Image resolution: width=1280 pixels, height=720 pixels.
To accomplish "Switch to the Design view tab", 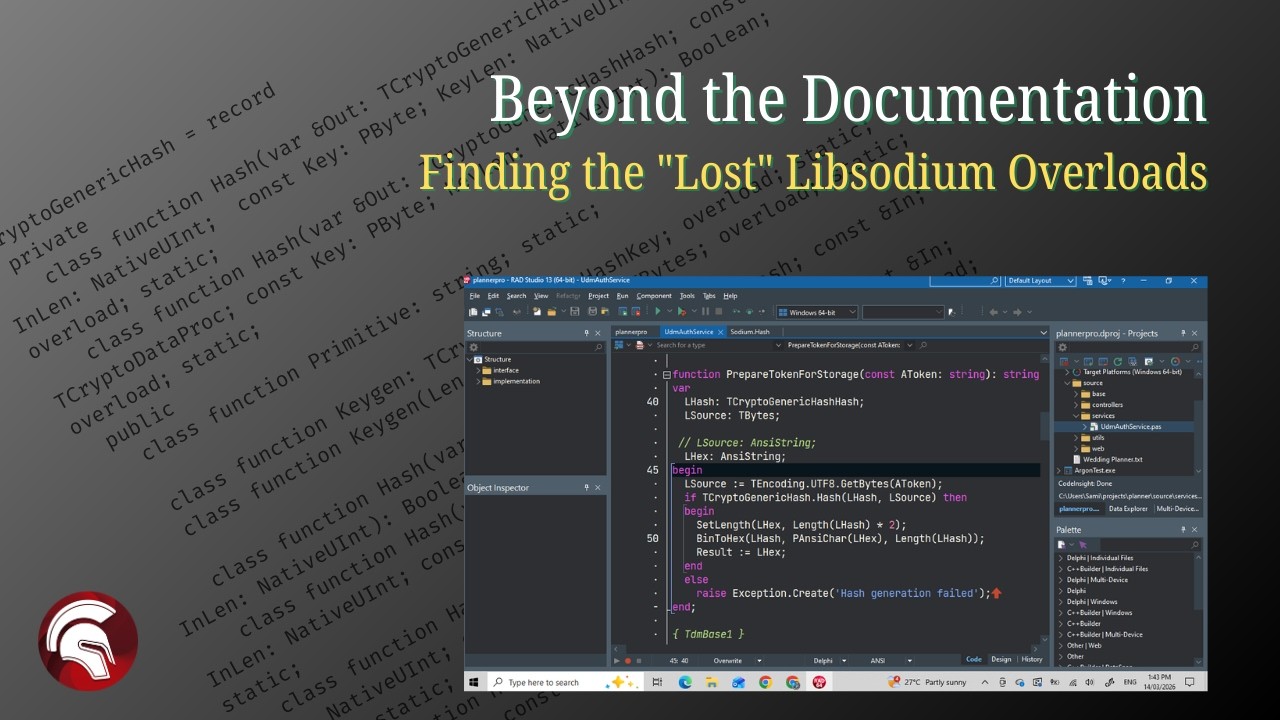I will [1001, 660].
